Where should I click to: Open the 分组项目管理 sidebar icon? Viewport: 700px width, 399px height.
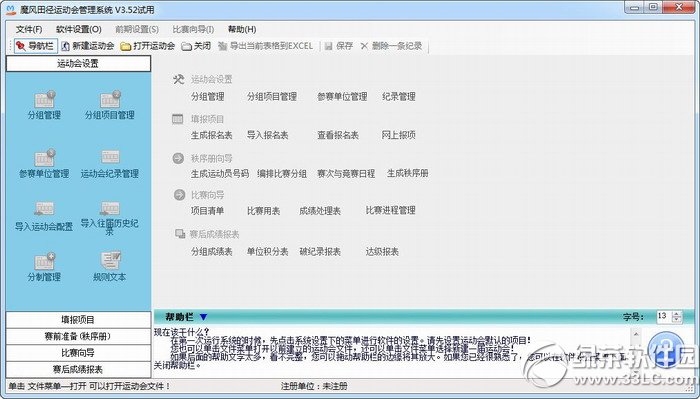(110, 105)
